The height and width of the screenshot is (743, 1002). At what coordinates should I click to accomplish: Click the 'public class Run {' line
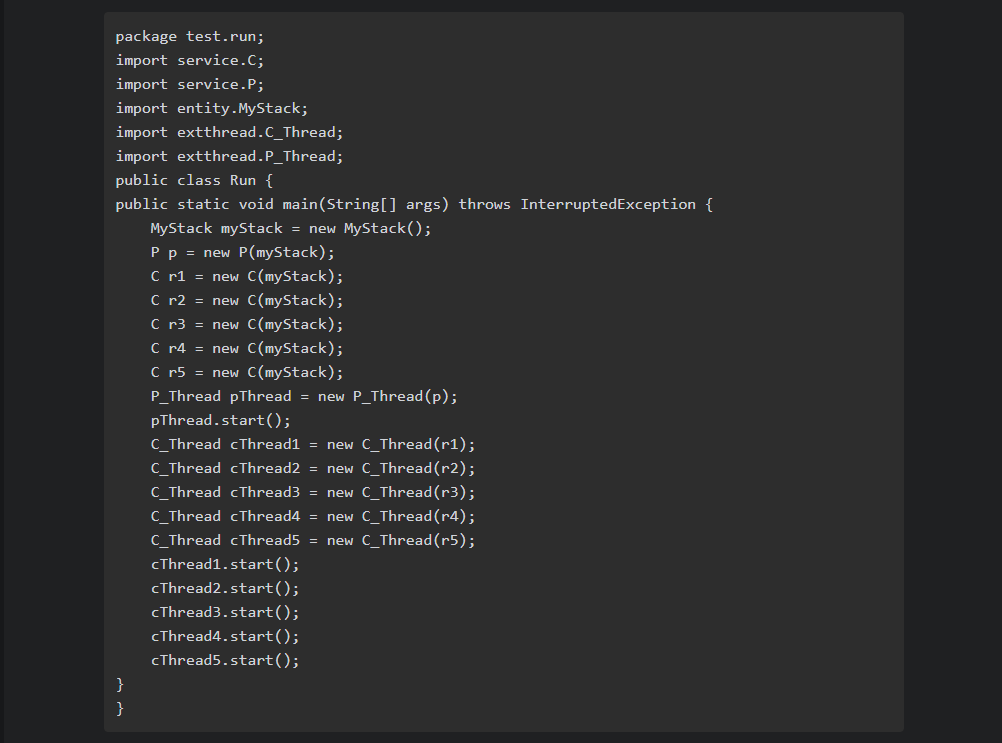(x=194, y=181)
